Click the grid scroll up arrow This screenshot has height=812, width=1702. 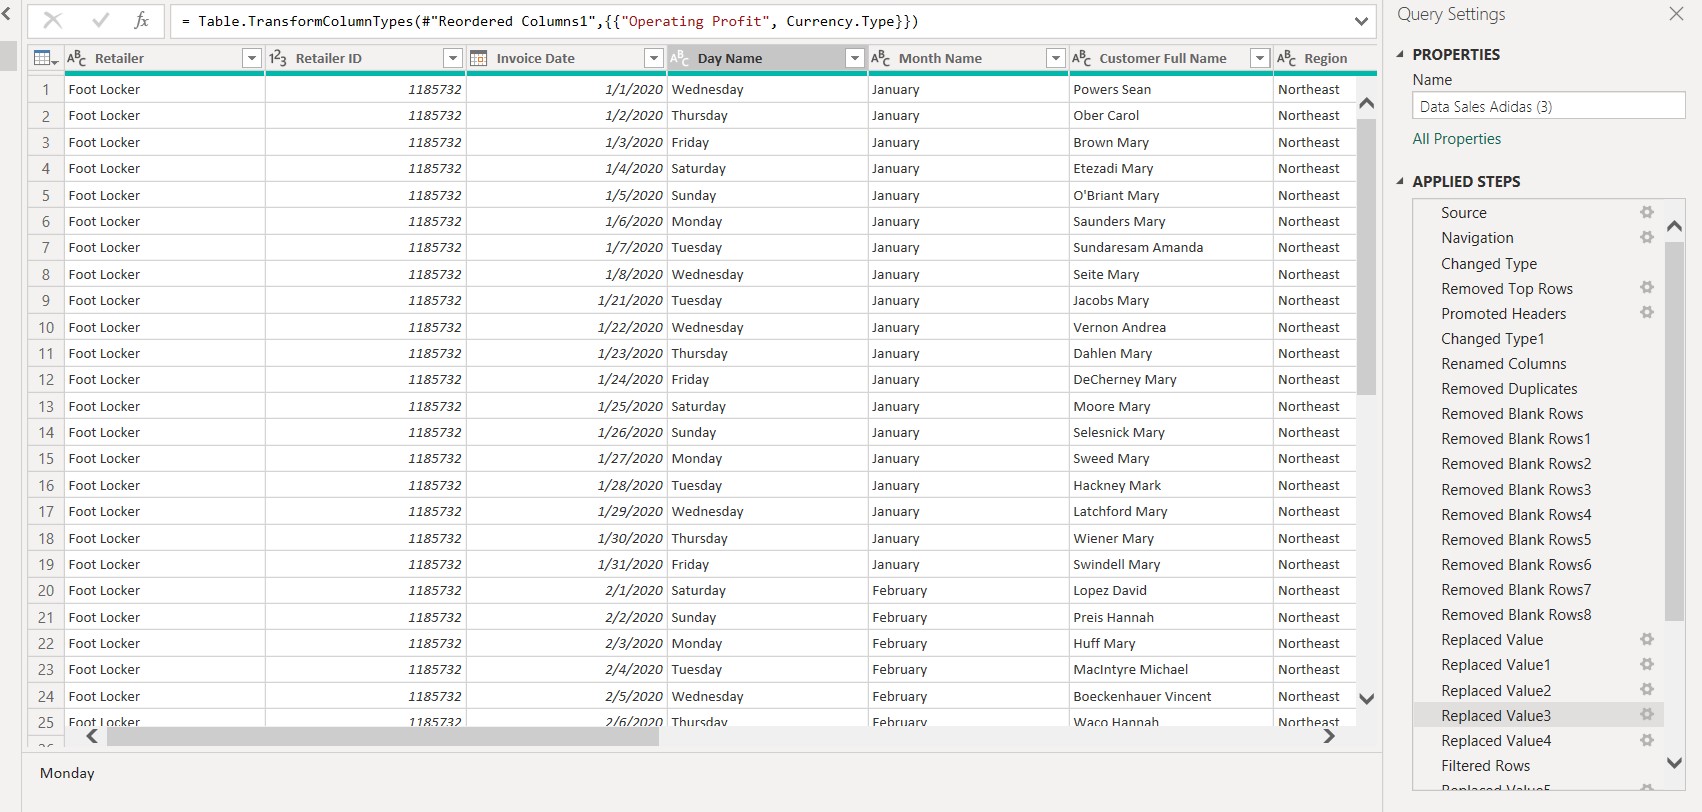coord(1367,103)
